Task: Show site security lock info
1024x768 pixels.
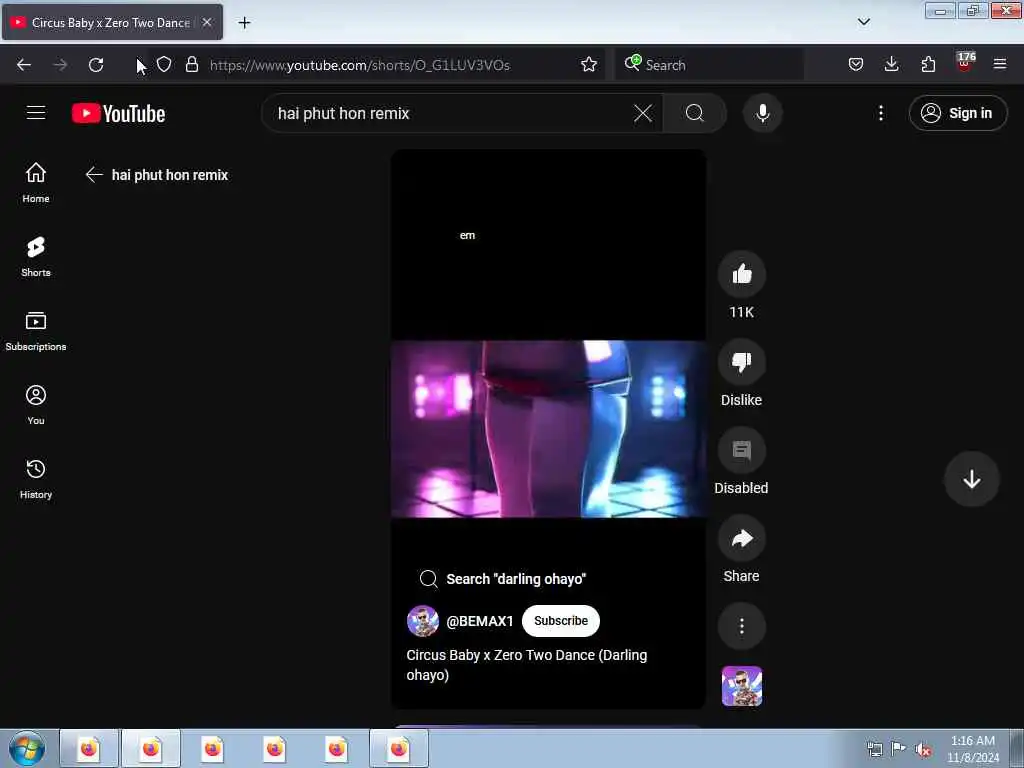Action: 191,65
